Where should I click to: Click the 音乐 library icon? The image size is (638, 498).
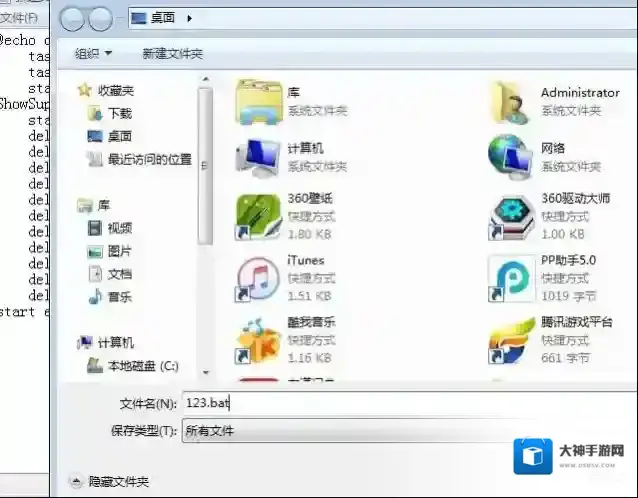[x=95, y=297]
